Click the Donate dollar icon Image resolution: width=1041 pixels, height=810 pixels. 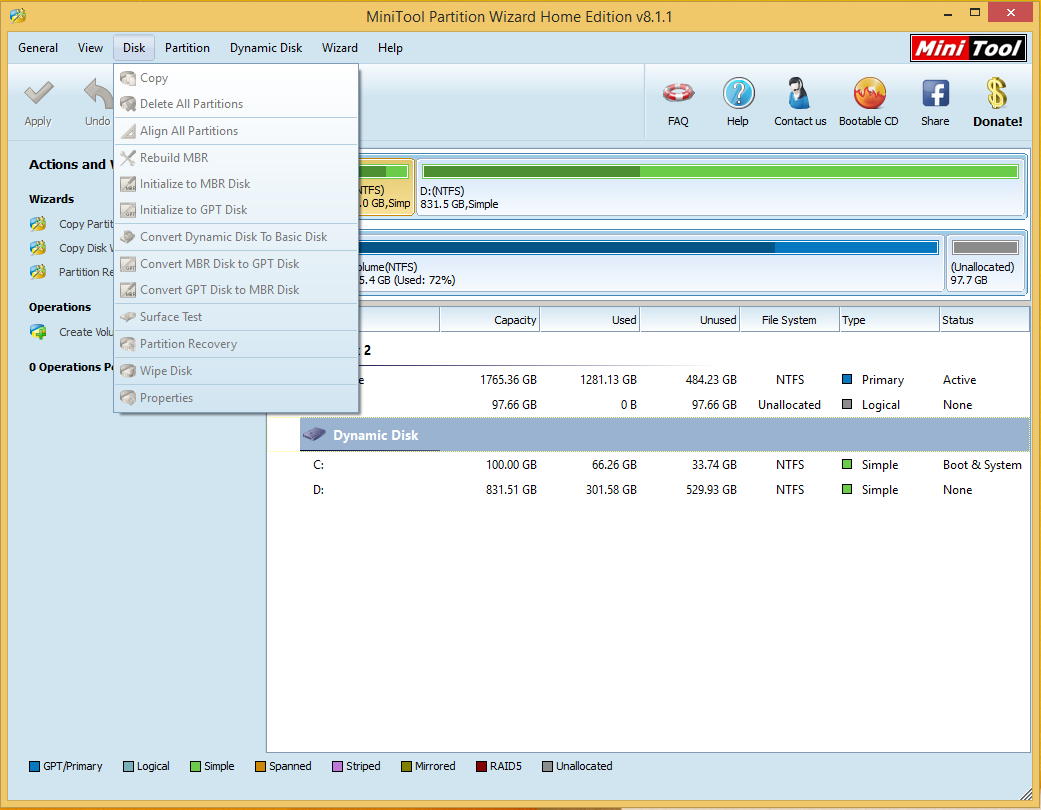click(997, 93)
